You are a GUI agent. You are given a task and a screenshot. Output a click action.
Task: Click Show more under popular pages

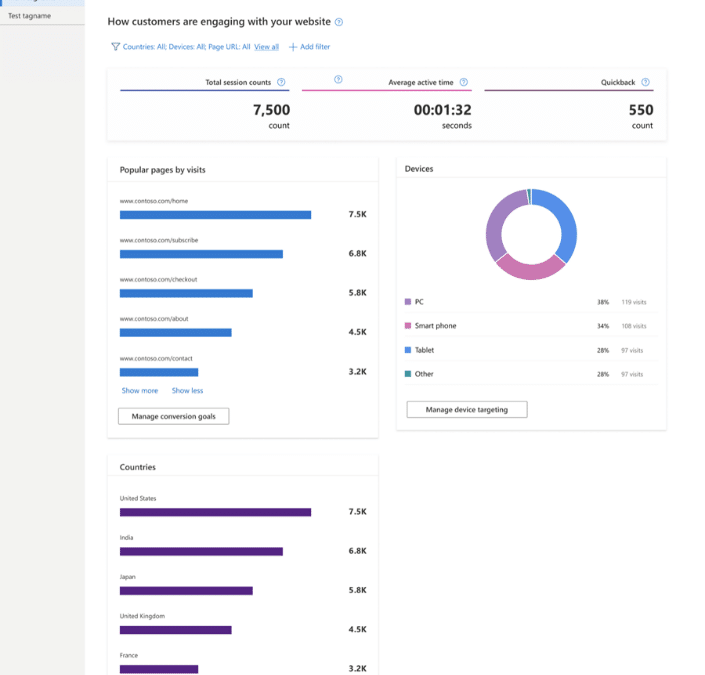point(140,391)
